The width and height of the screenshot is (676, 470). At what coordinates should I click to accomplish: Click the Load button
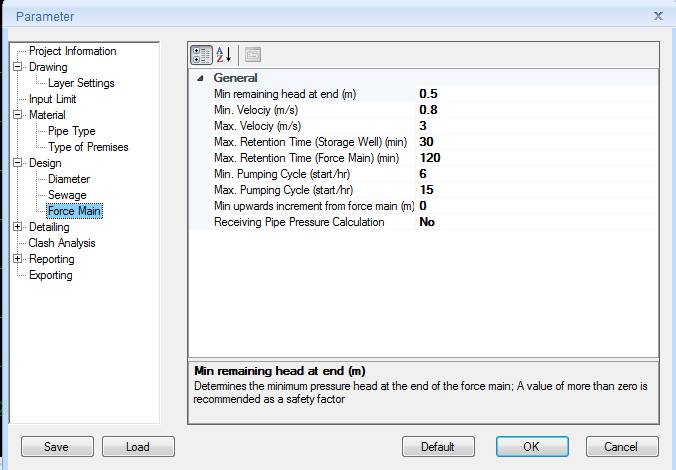tap(138, 446)
